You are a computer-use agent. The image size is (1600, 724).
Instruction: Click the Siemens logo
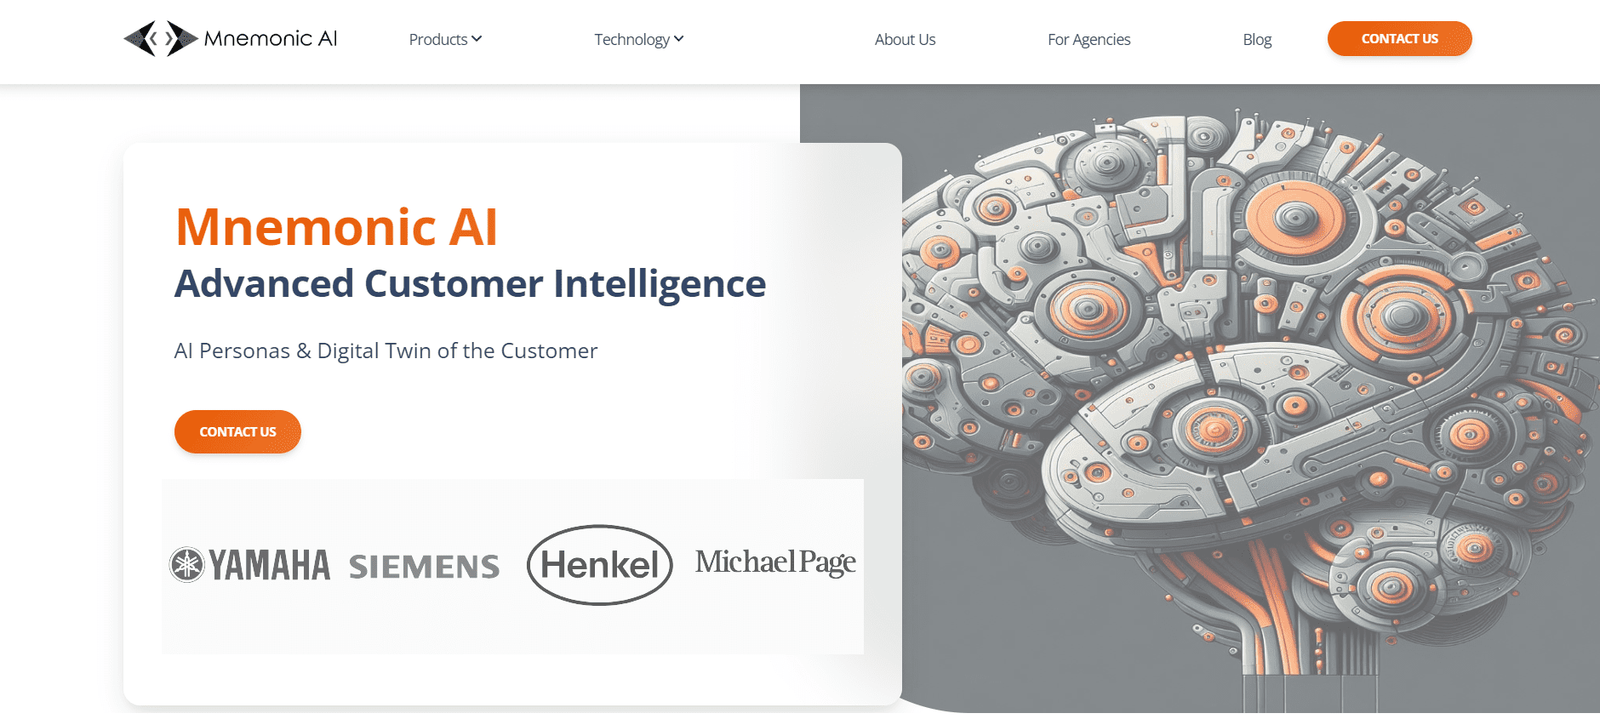(x=424, y=567)
